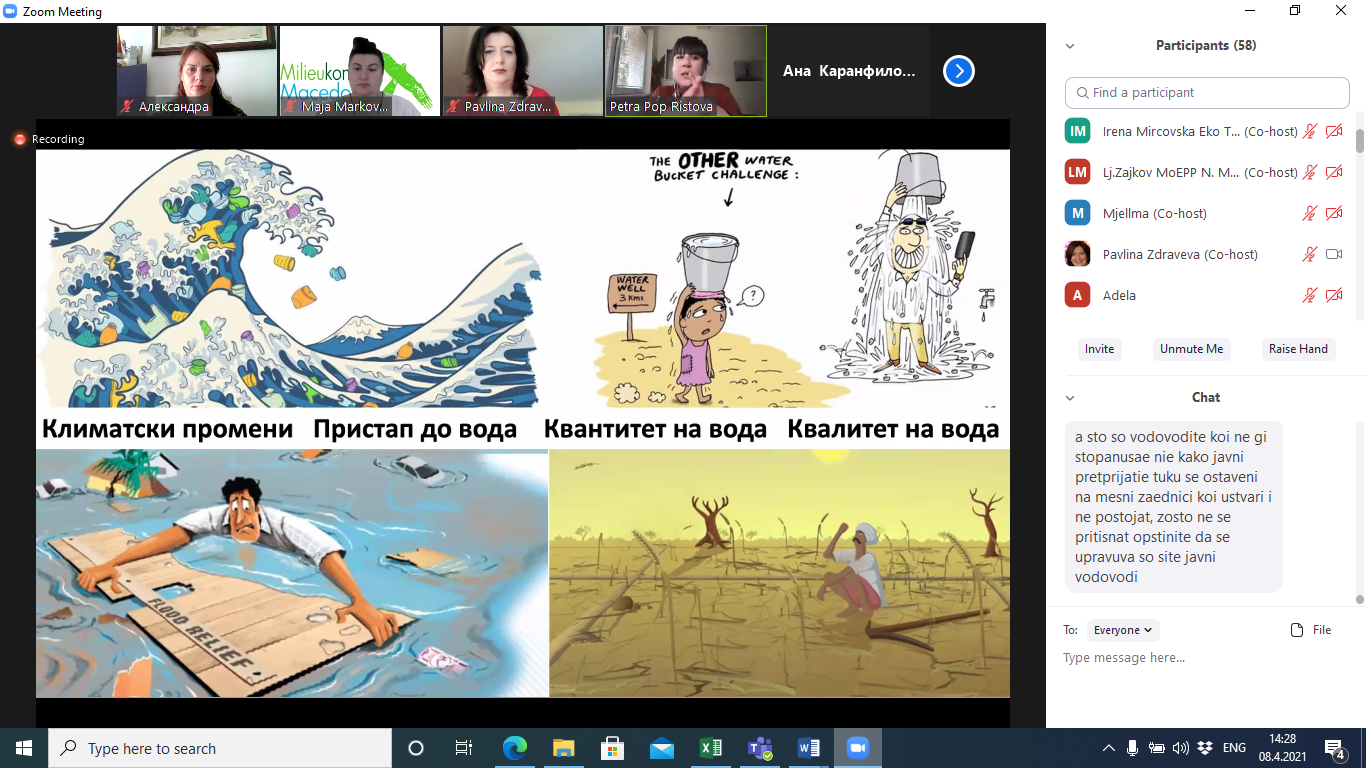Open Microsoft Store from the taskbar
Viewport: 1366px width, 768px height.
612,748
